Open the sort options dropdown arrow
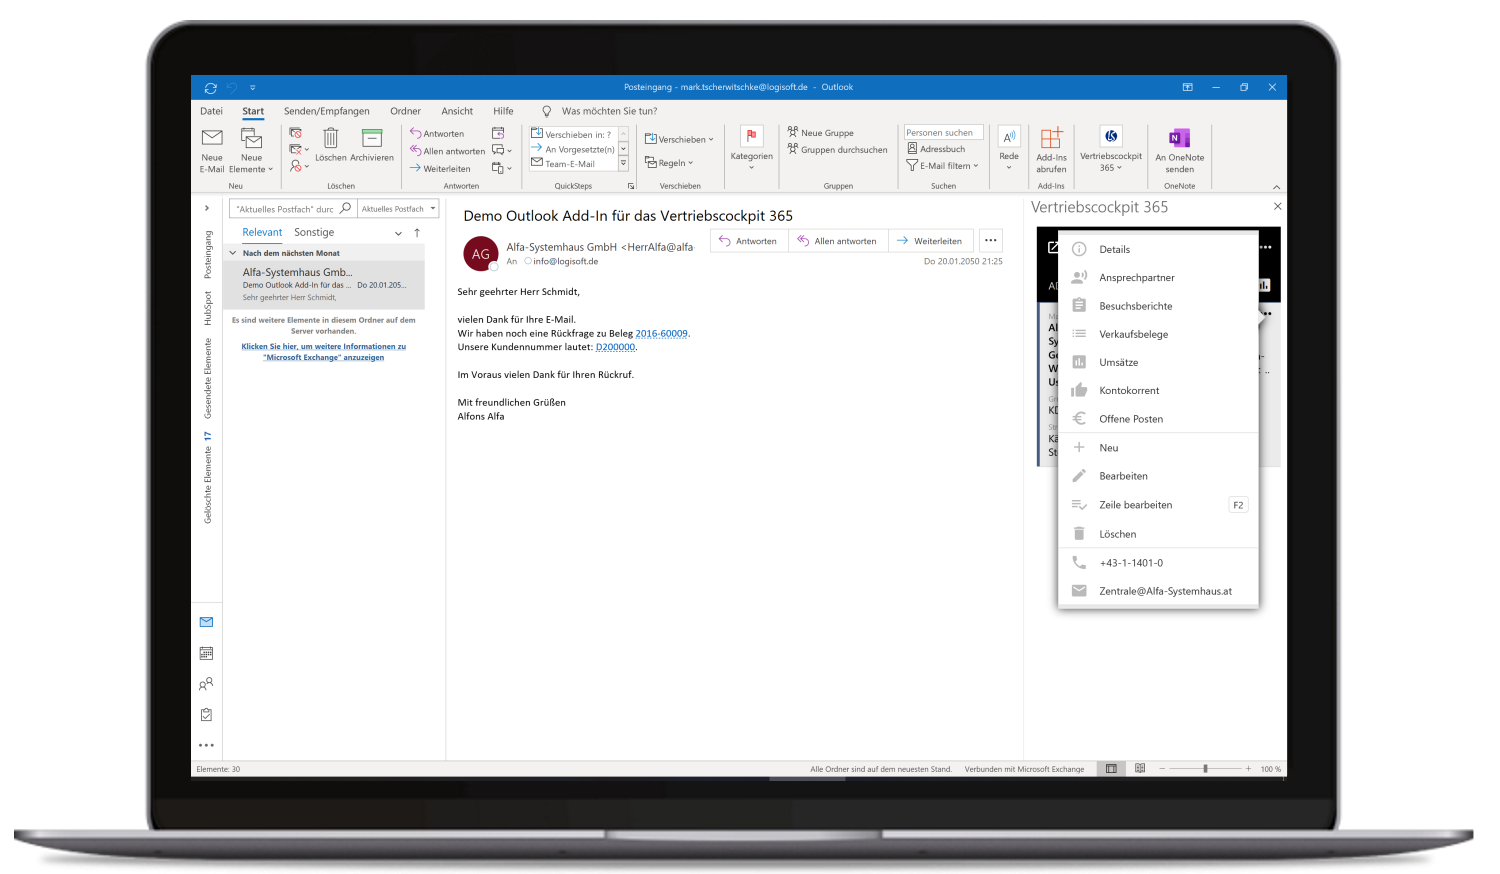 click(x=398, y=233)
